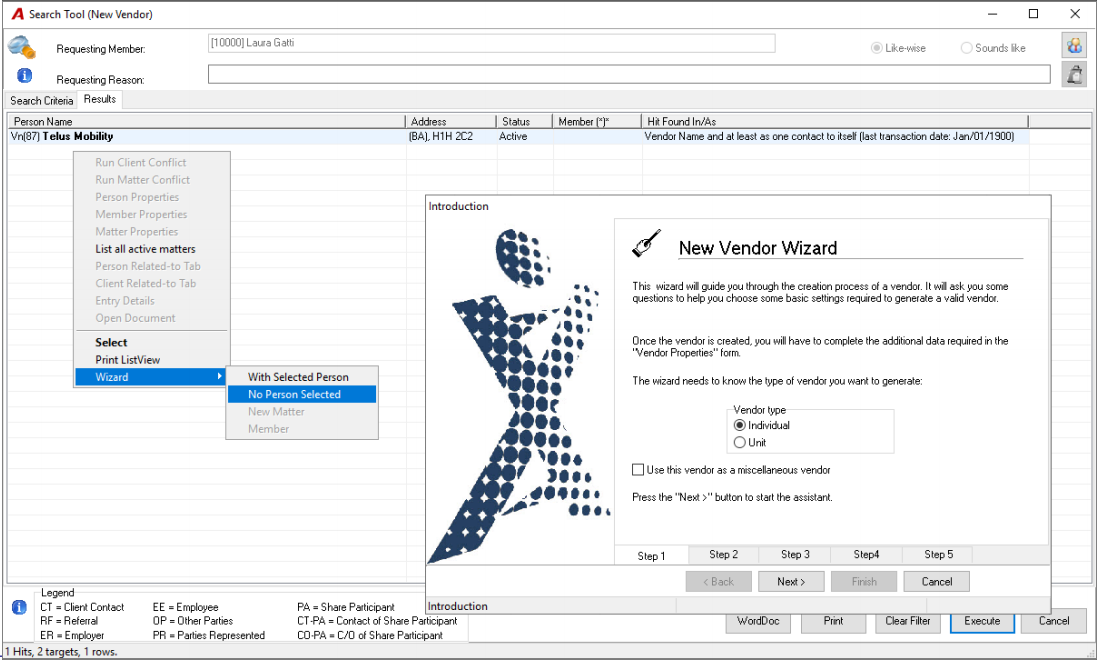
Task: Click the New Vendor Wizard guitar icon
Action: point(646,243)
